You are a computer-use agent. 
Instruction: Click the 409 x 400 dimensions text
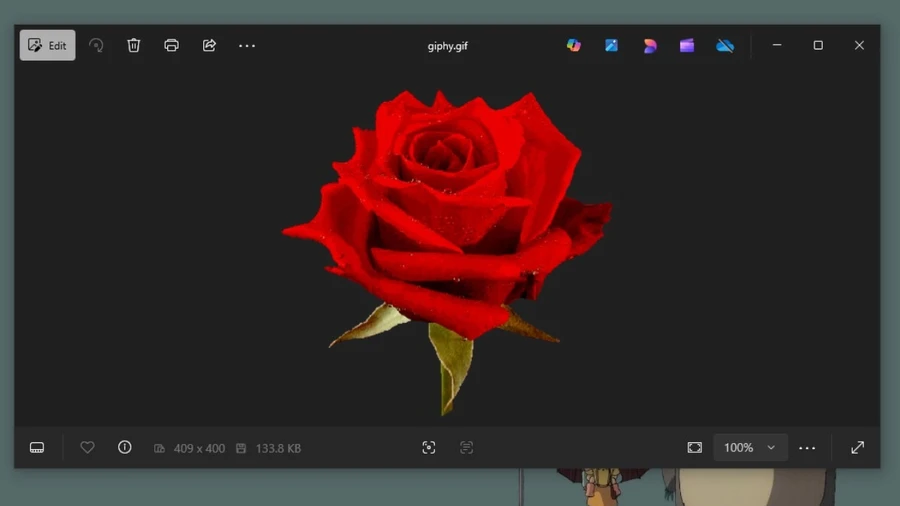pos(199,448)
